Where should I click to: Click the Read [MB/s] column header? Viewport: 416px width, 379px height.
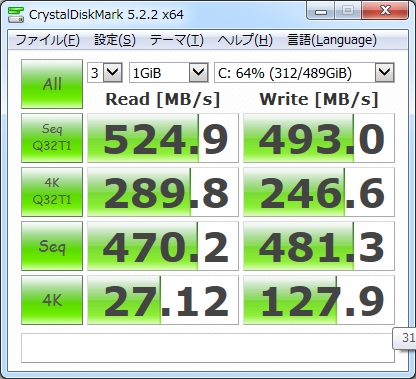coord(163,99)
